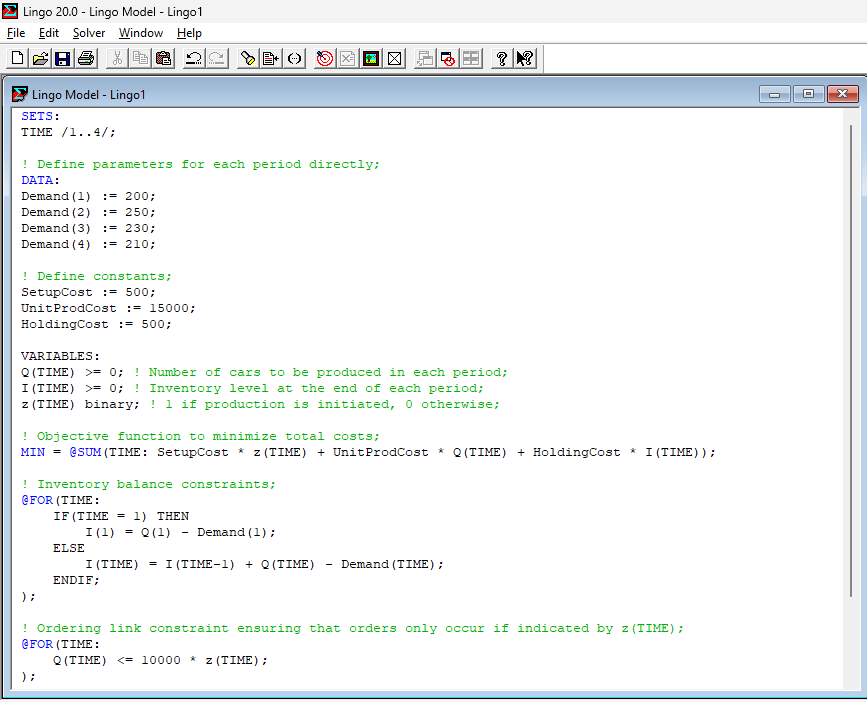
Task: Open the Help Topics question mark icon
Action: click(500, 58)
